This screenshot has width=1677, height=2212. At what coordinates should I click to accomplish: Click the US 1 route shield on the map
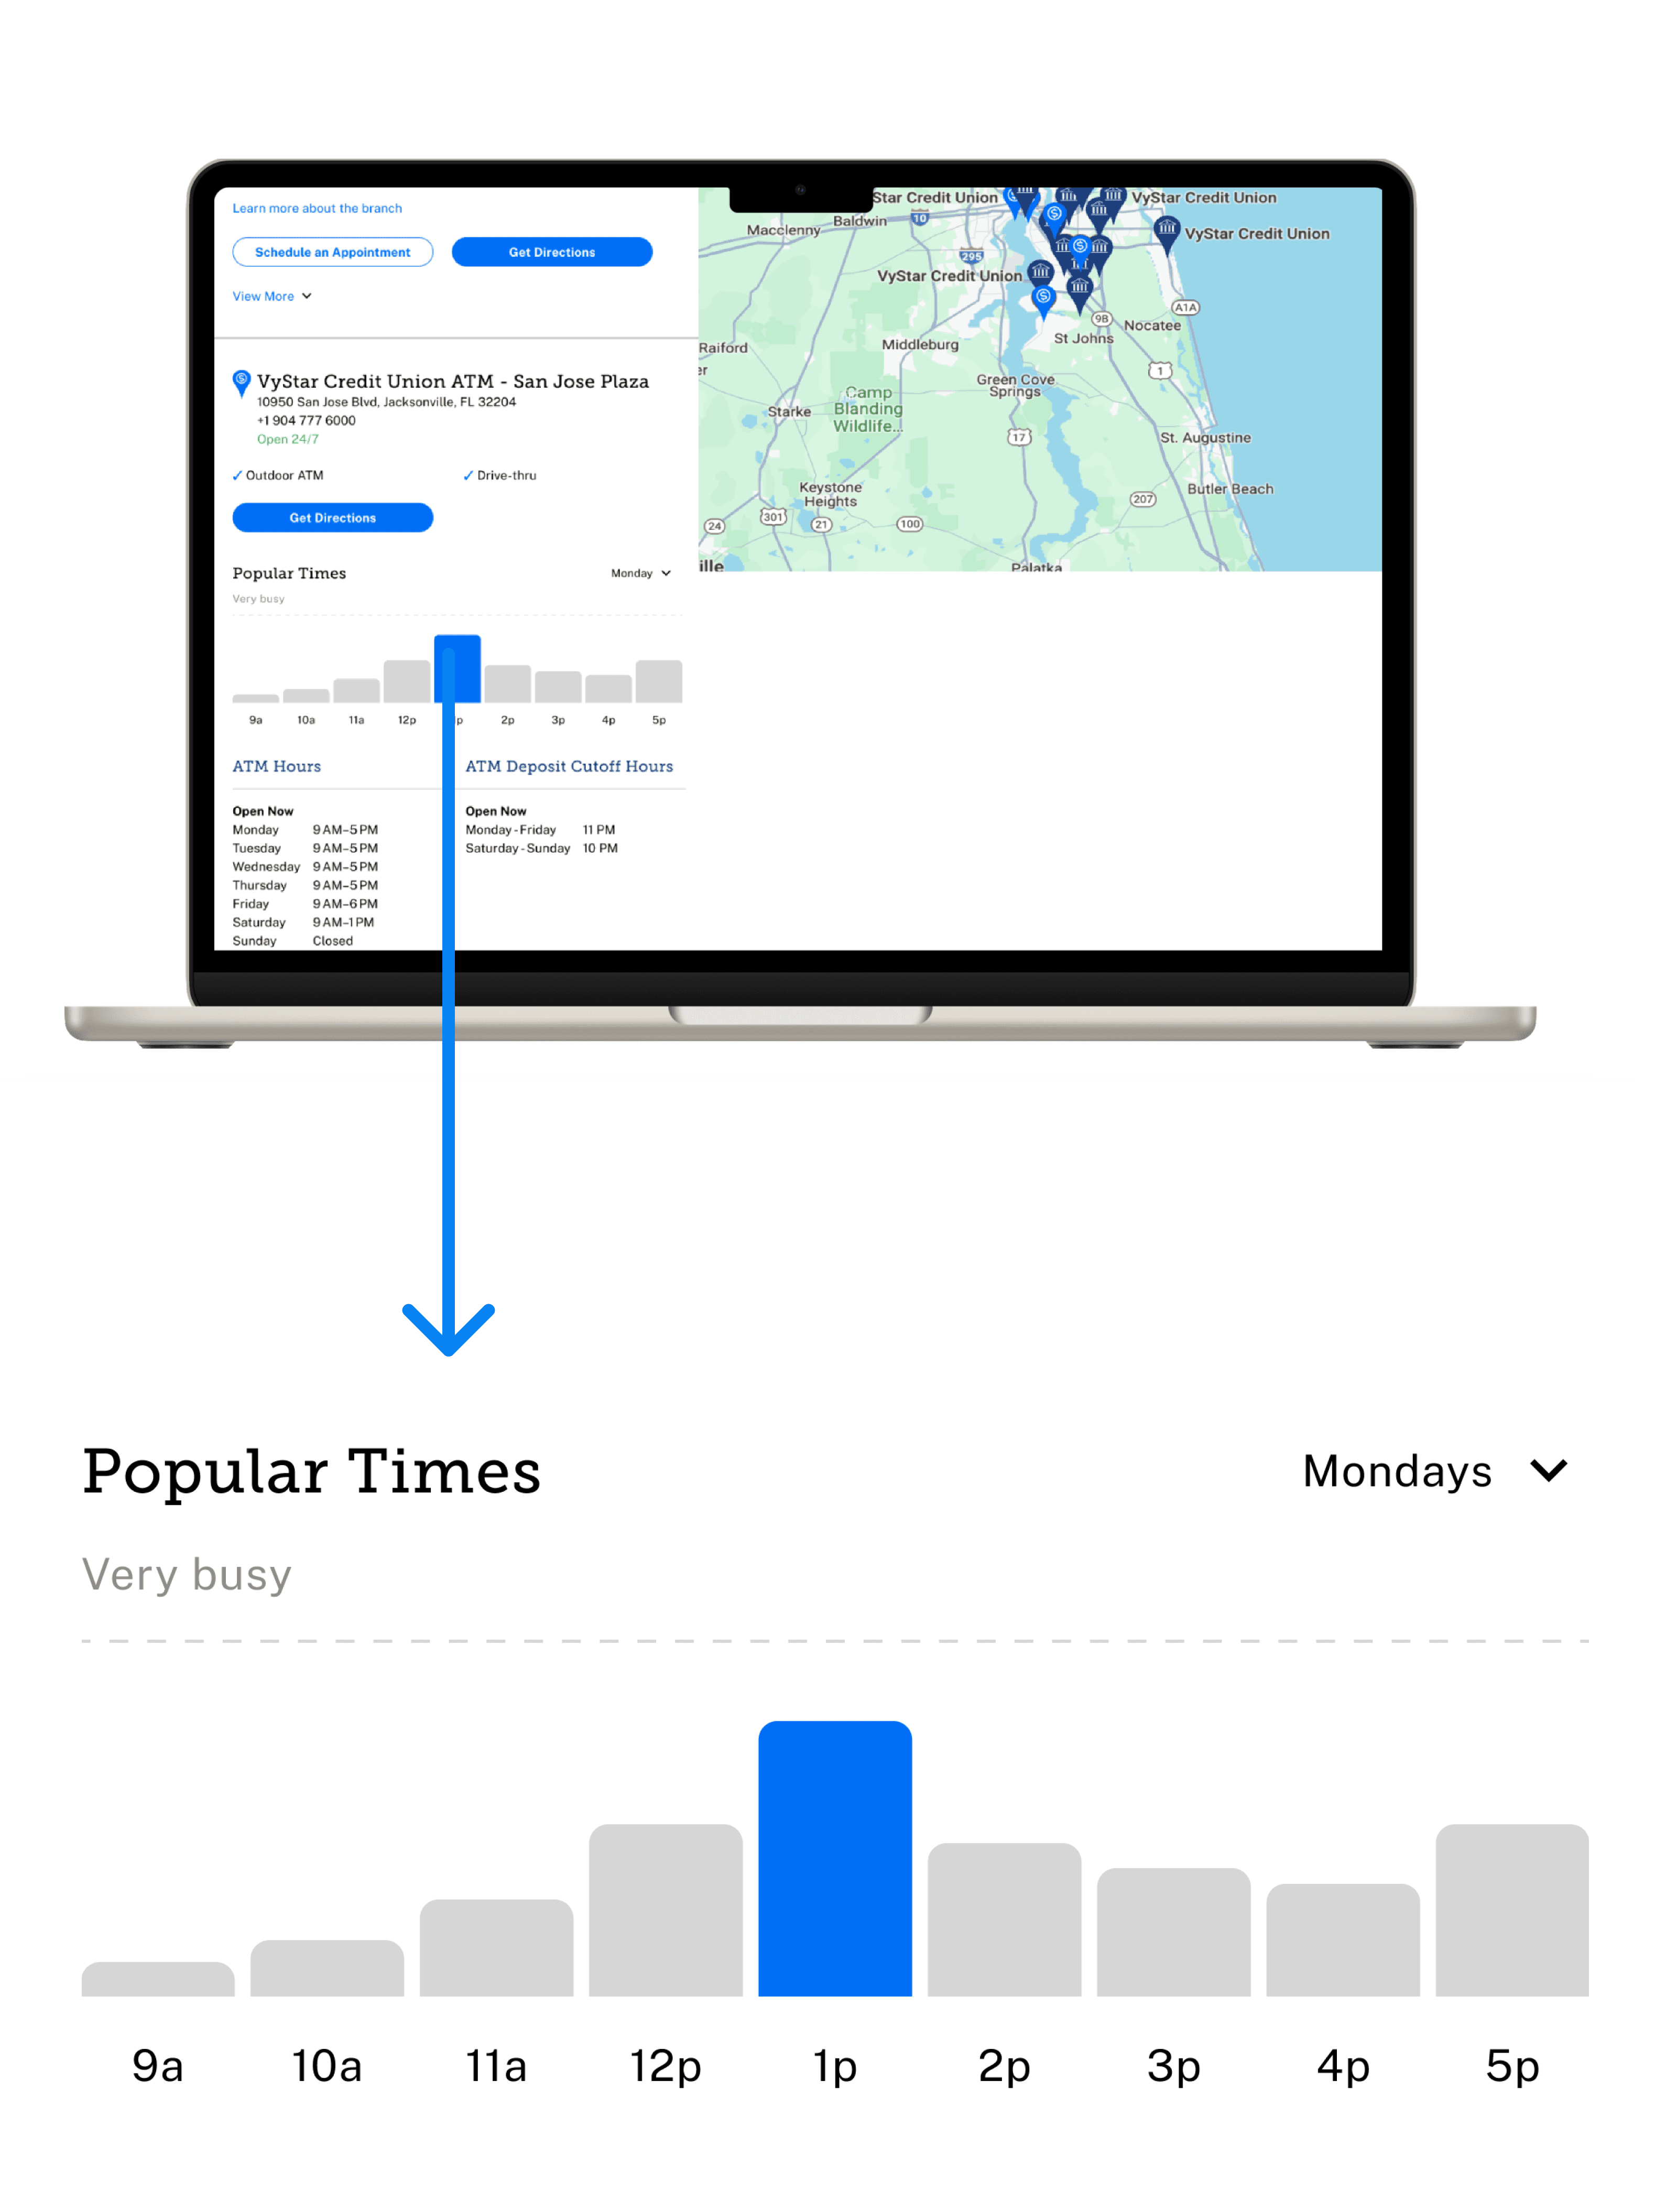(1160, 370)
